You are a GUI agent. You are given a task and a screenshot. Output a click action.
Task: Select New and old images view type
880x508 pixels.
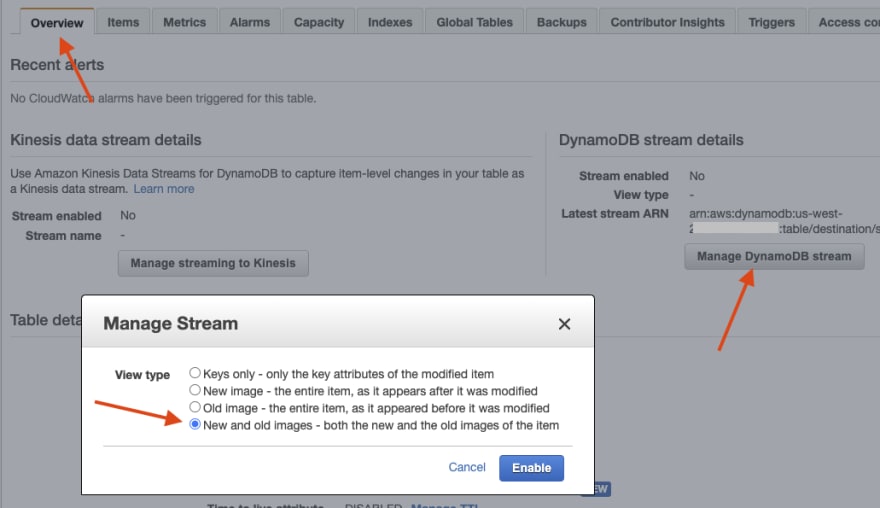click(x=195, y=424)
